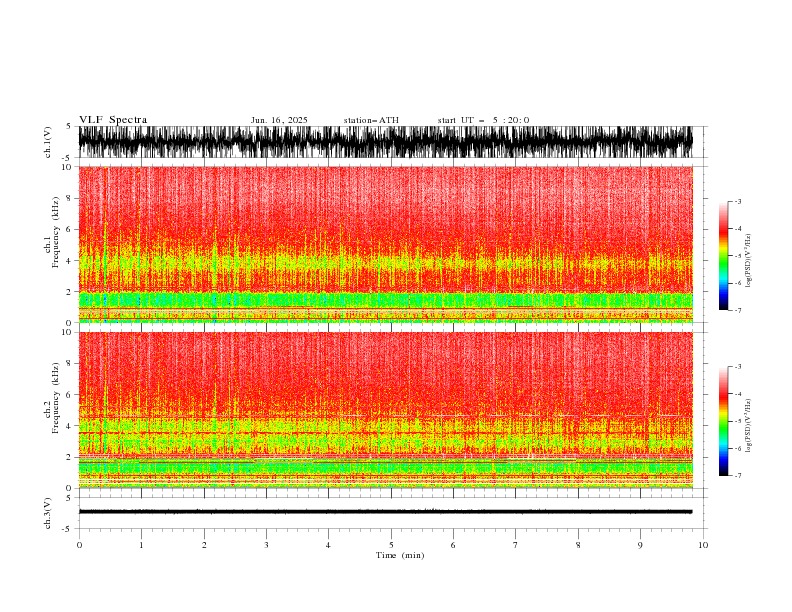Click the ch.2 colorbar 'log(PSD)(V²/Hz)' label
Viewport: 792px width, 612px height.
point(749,426)
